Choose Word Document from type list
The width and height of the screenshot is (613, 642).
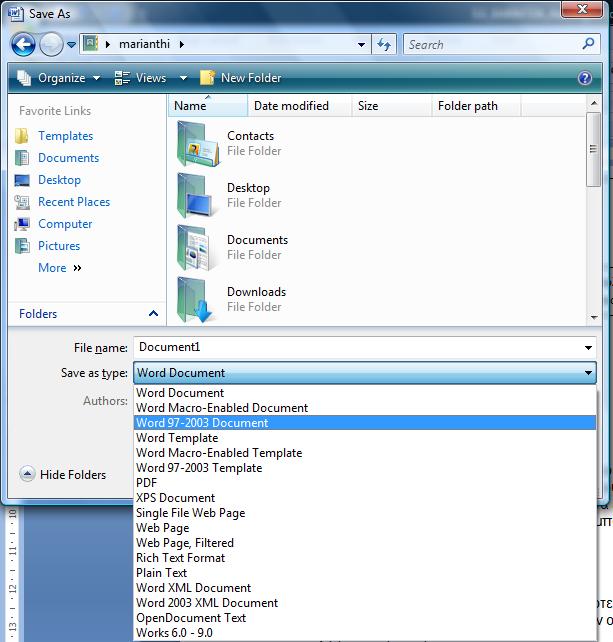click(x=364, y=393)
